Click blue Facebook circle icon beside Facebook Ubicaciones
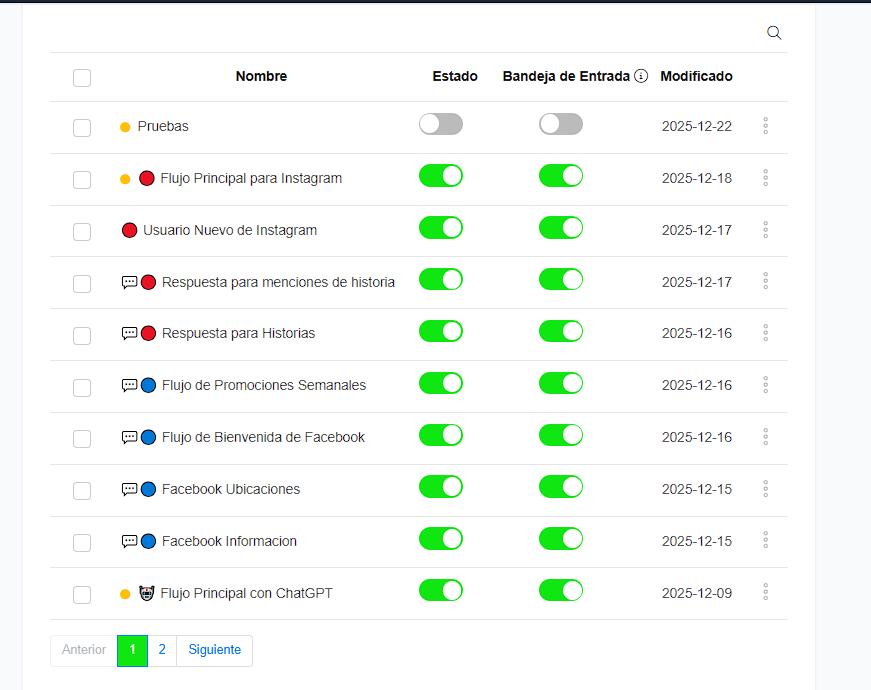The image size is (871, 690). (x=148, y=489)
